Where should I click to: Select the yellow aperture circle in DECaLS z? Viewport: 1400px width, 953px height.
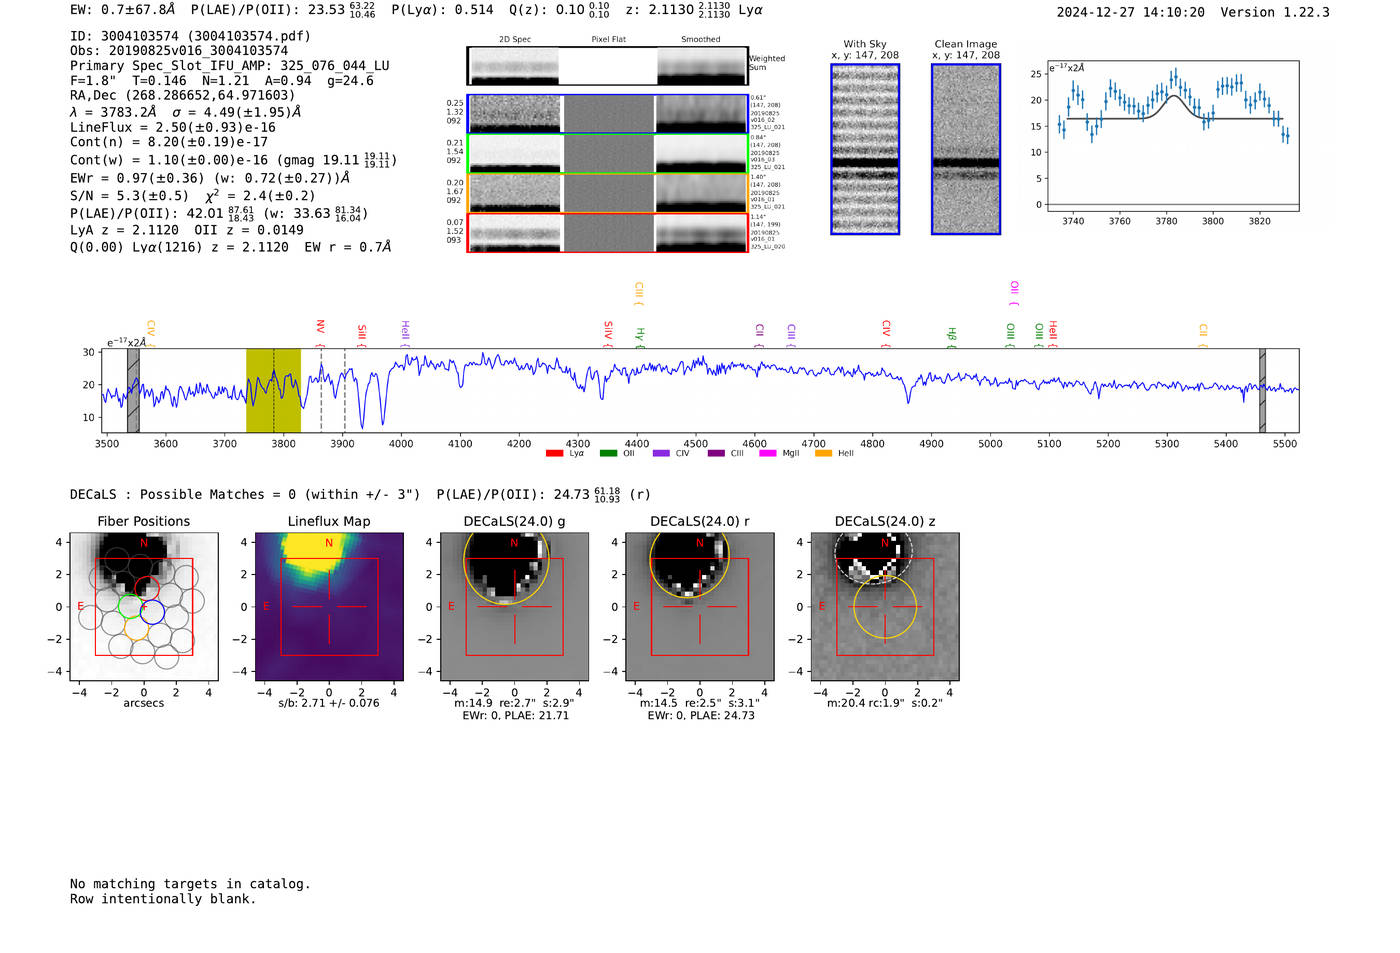[885, 607]
